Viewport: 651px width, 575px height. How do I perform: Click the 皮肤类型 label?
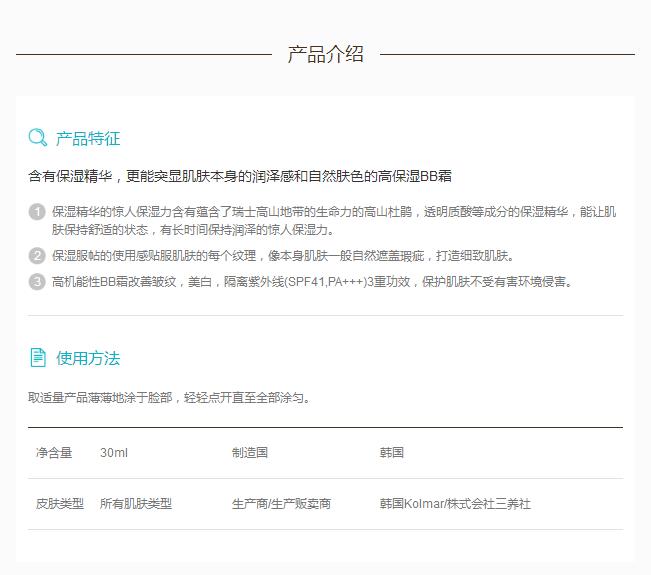pyautogui.click(x=60, y=504)
